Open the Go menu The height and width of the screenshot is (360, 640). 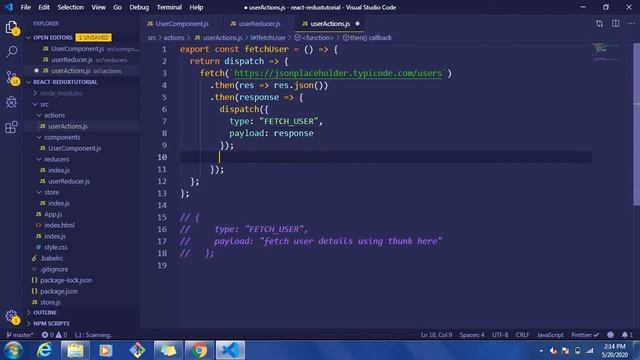point(117,7)
